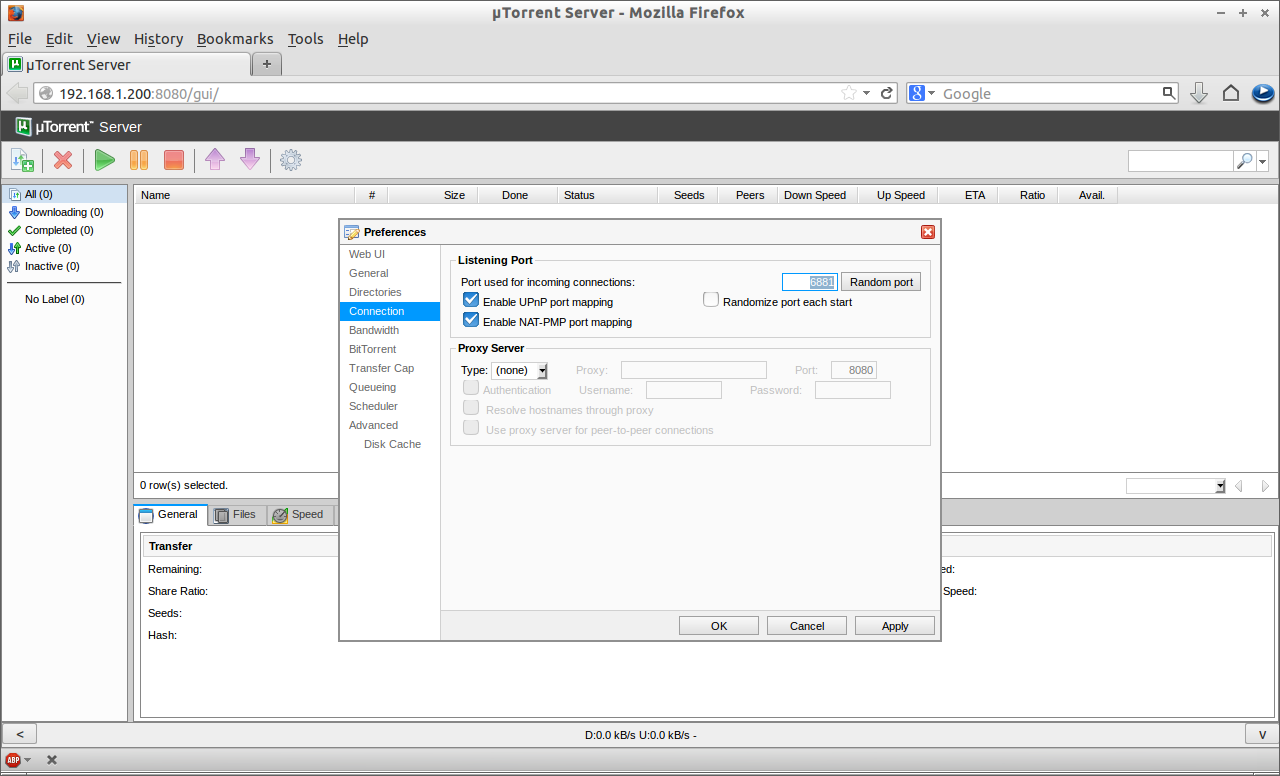1280x776 pixels.
Task: Open the Firefox Downloads arrow icon
Action: click(x=1199, y=93)
